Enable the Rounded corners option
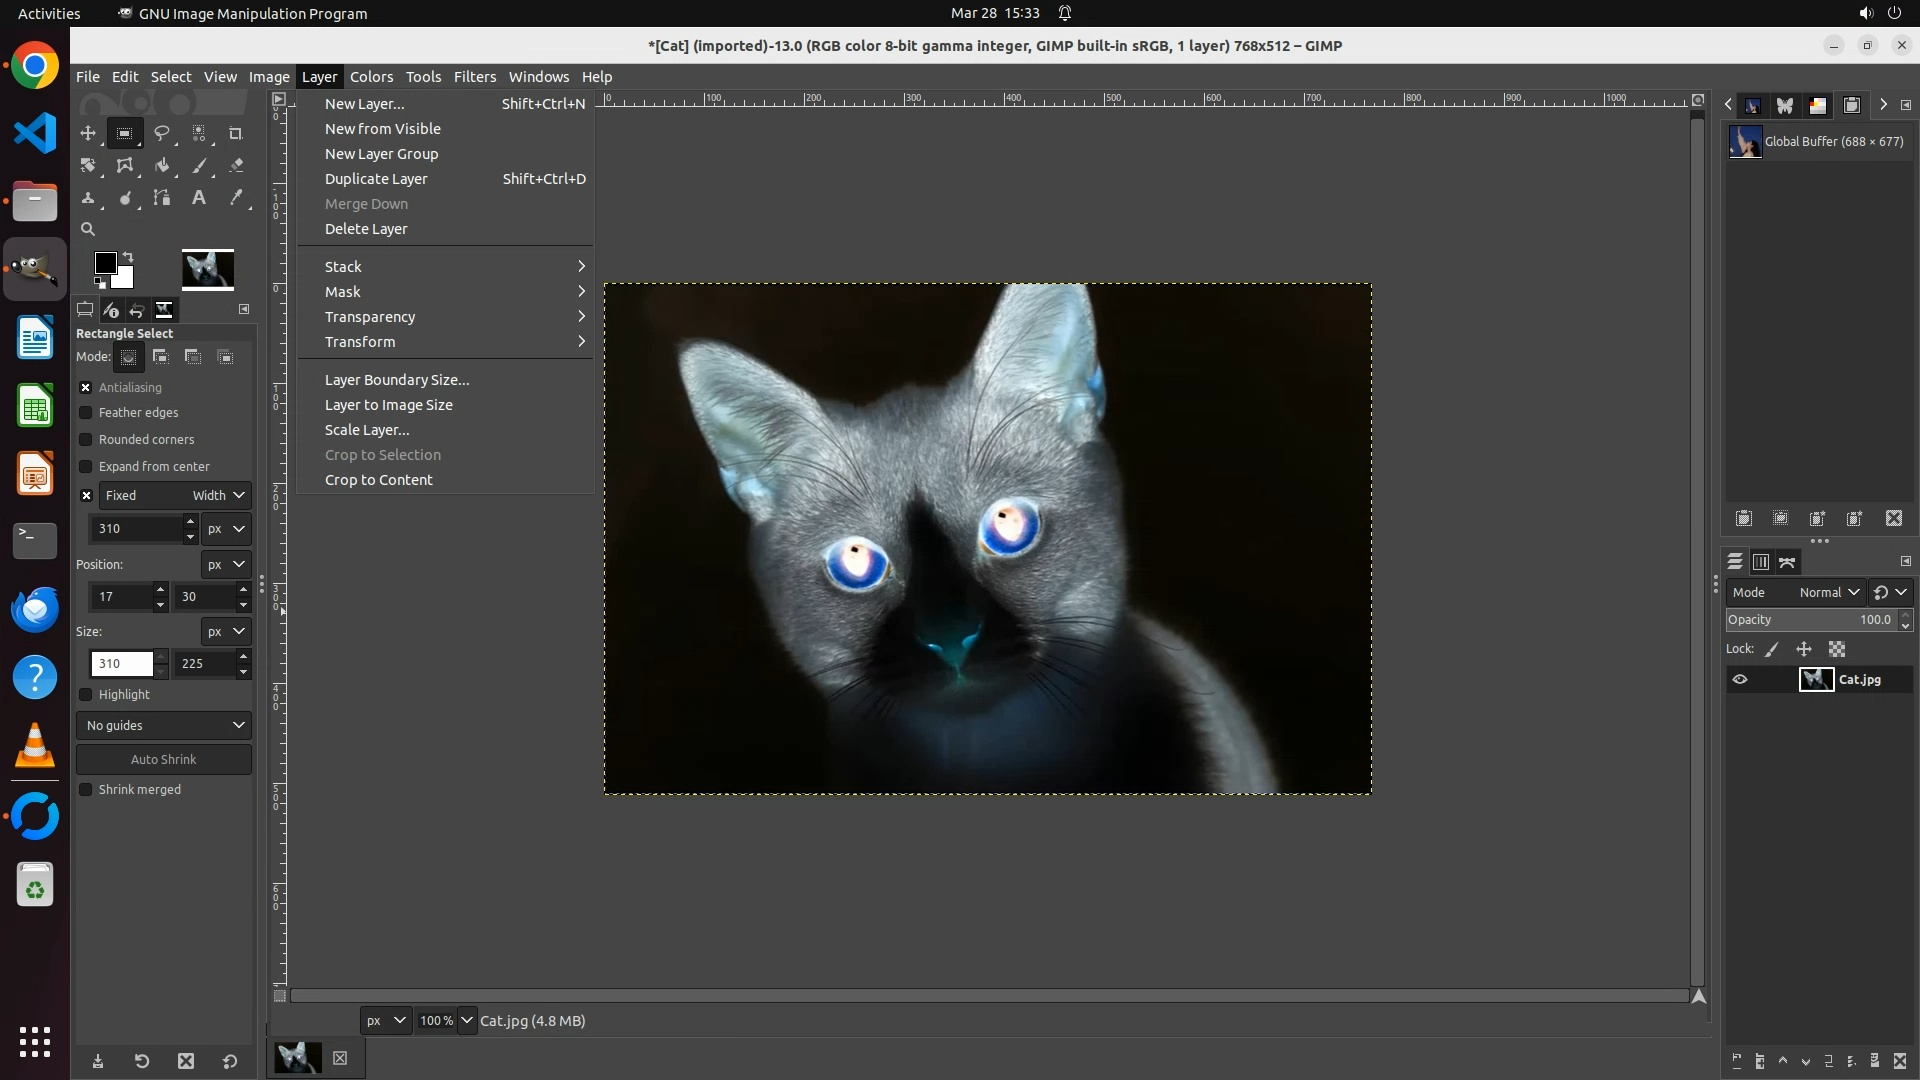 (86, 440)
